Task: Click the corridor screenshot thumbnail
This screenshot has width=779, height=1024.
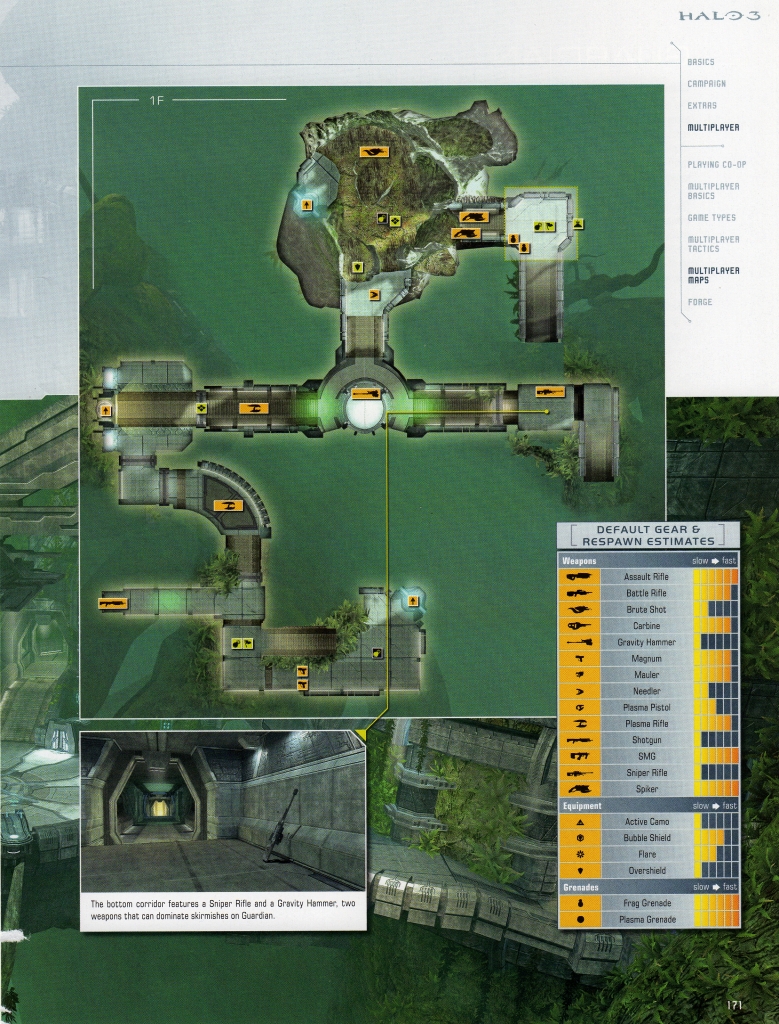Action: [223, 810]
